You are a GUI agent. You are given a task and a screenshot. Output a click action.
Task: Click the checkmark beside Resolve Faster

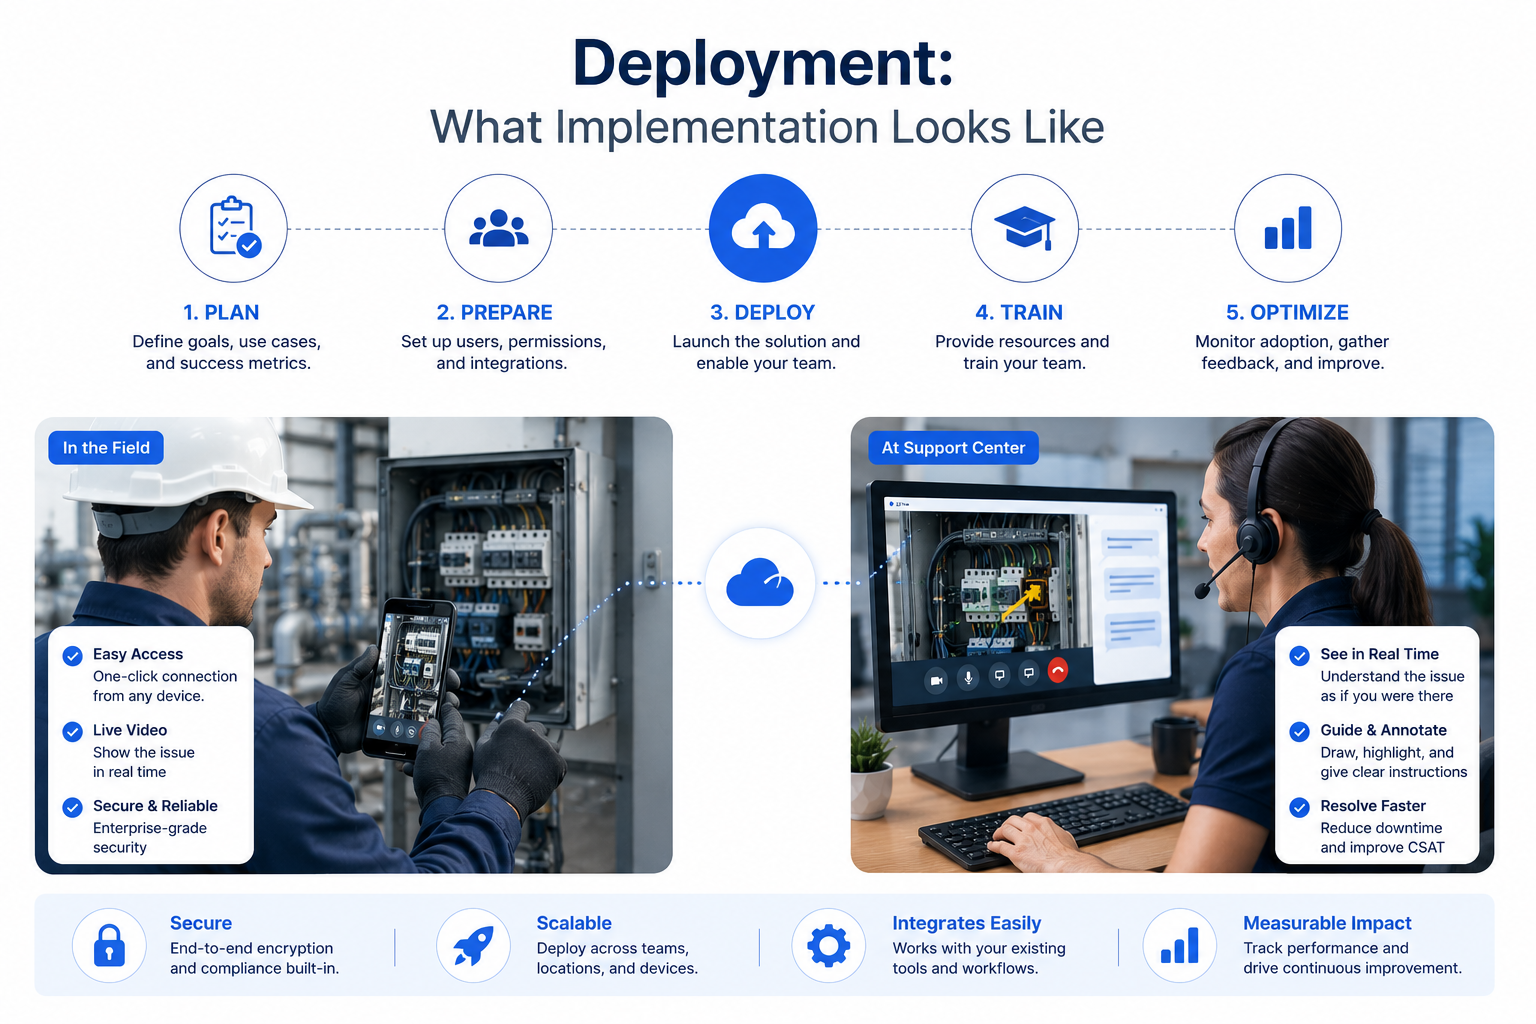point(1300,807)
